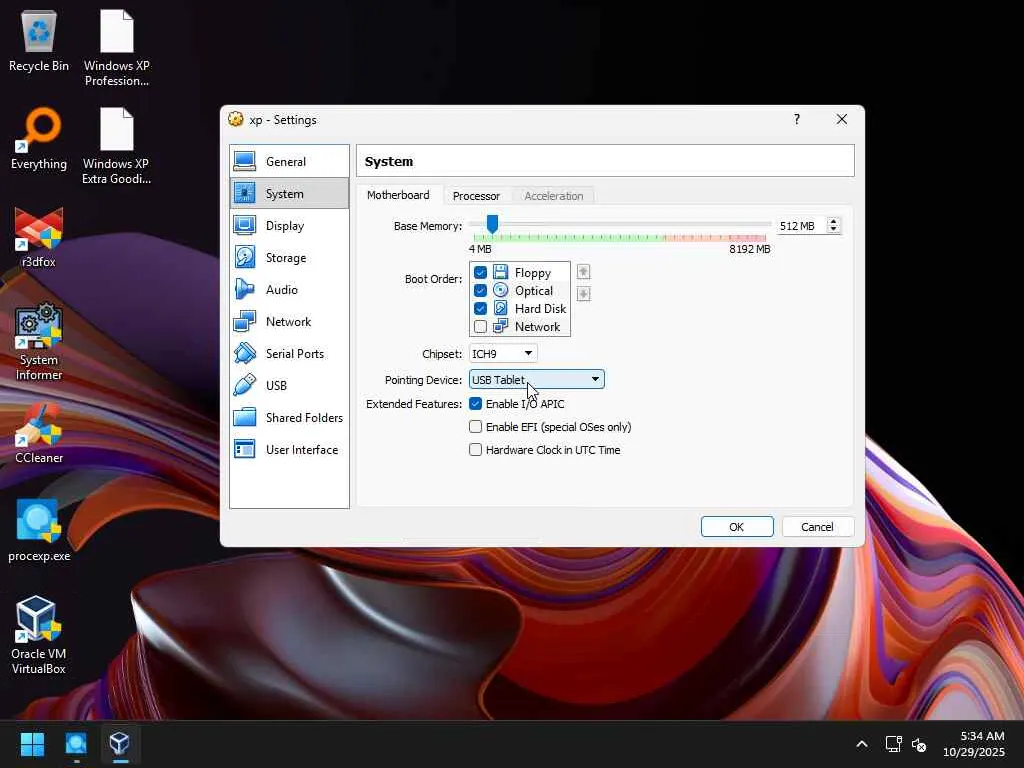This screenshot has height=768, width=1024.
Task: Select the Windows XP Professional file icon
Action: pos(116,49)
